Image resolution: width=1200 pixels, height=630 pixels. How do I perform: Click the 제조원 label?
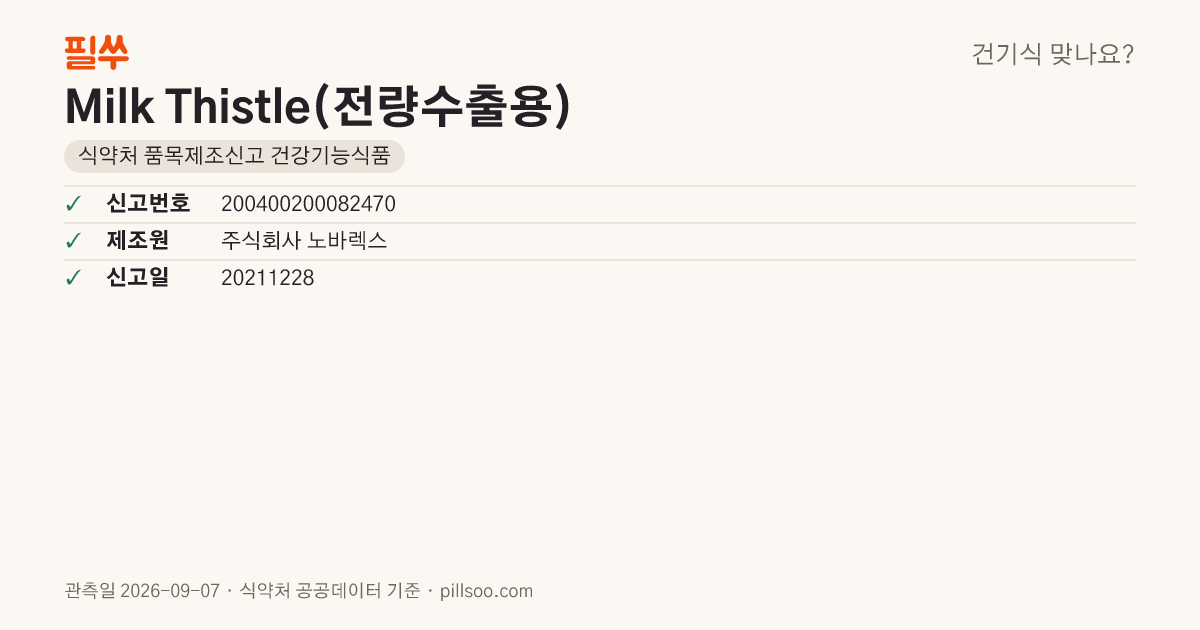137,241
